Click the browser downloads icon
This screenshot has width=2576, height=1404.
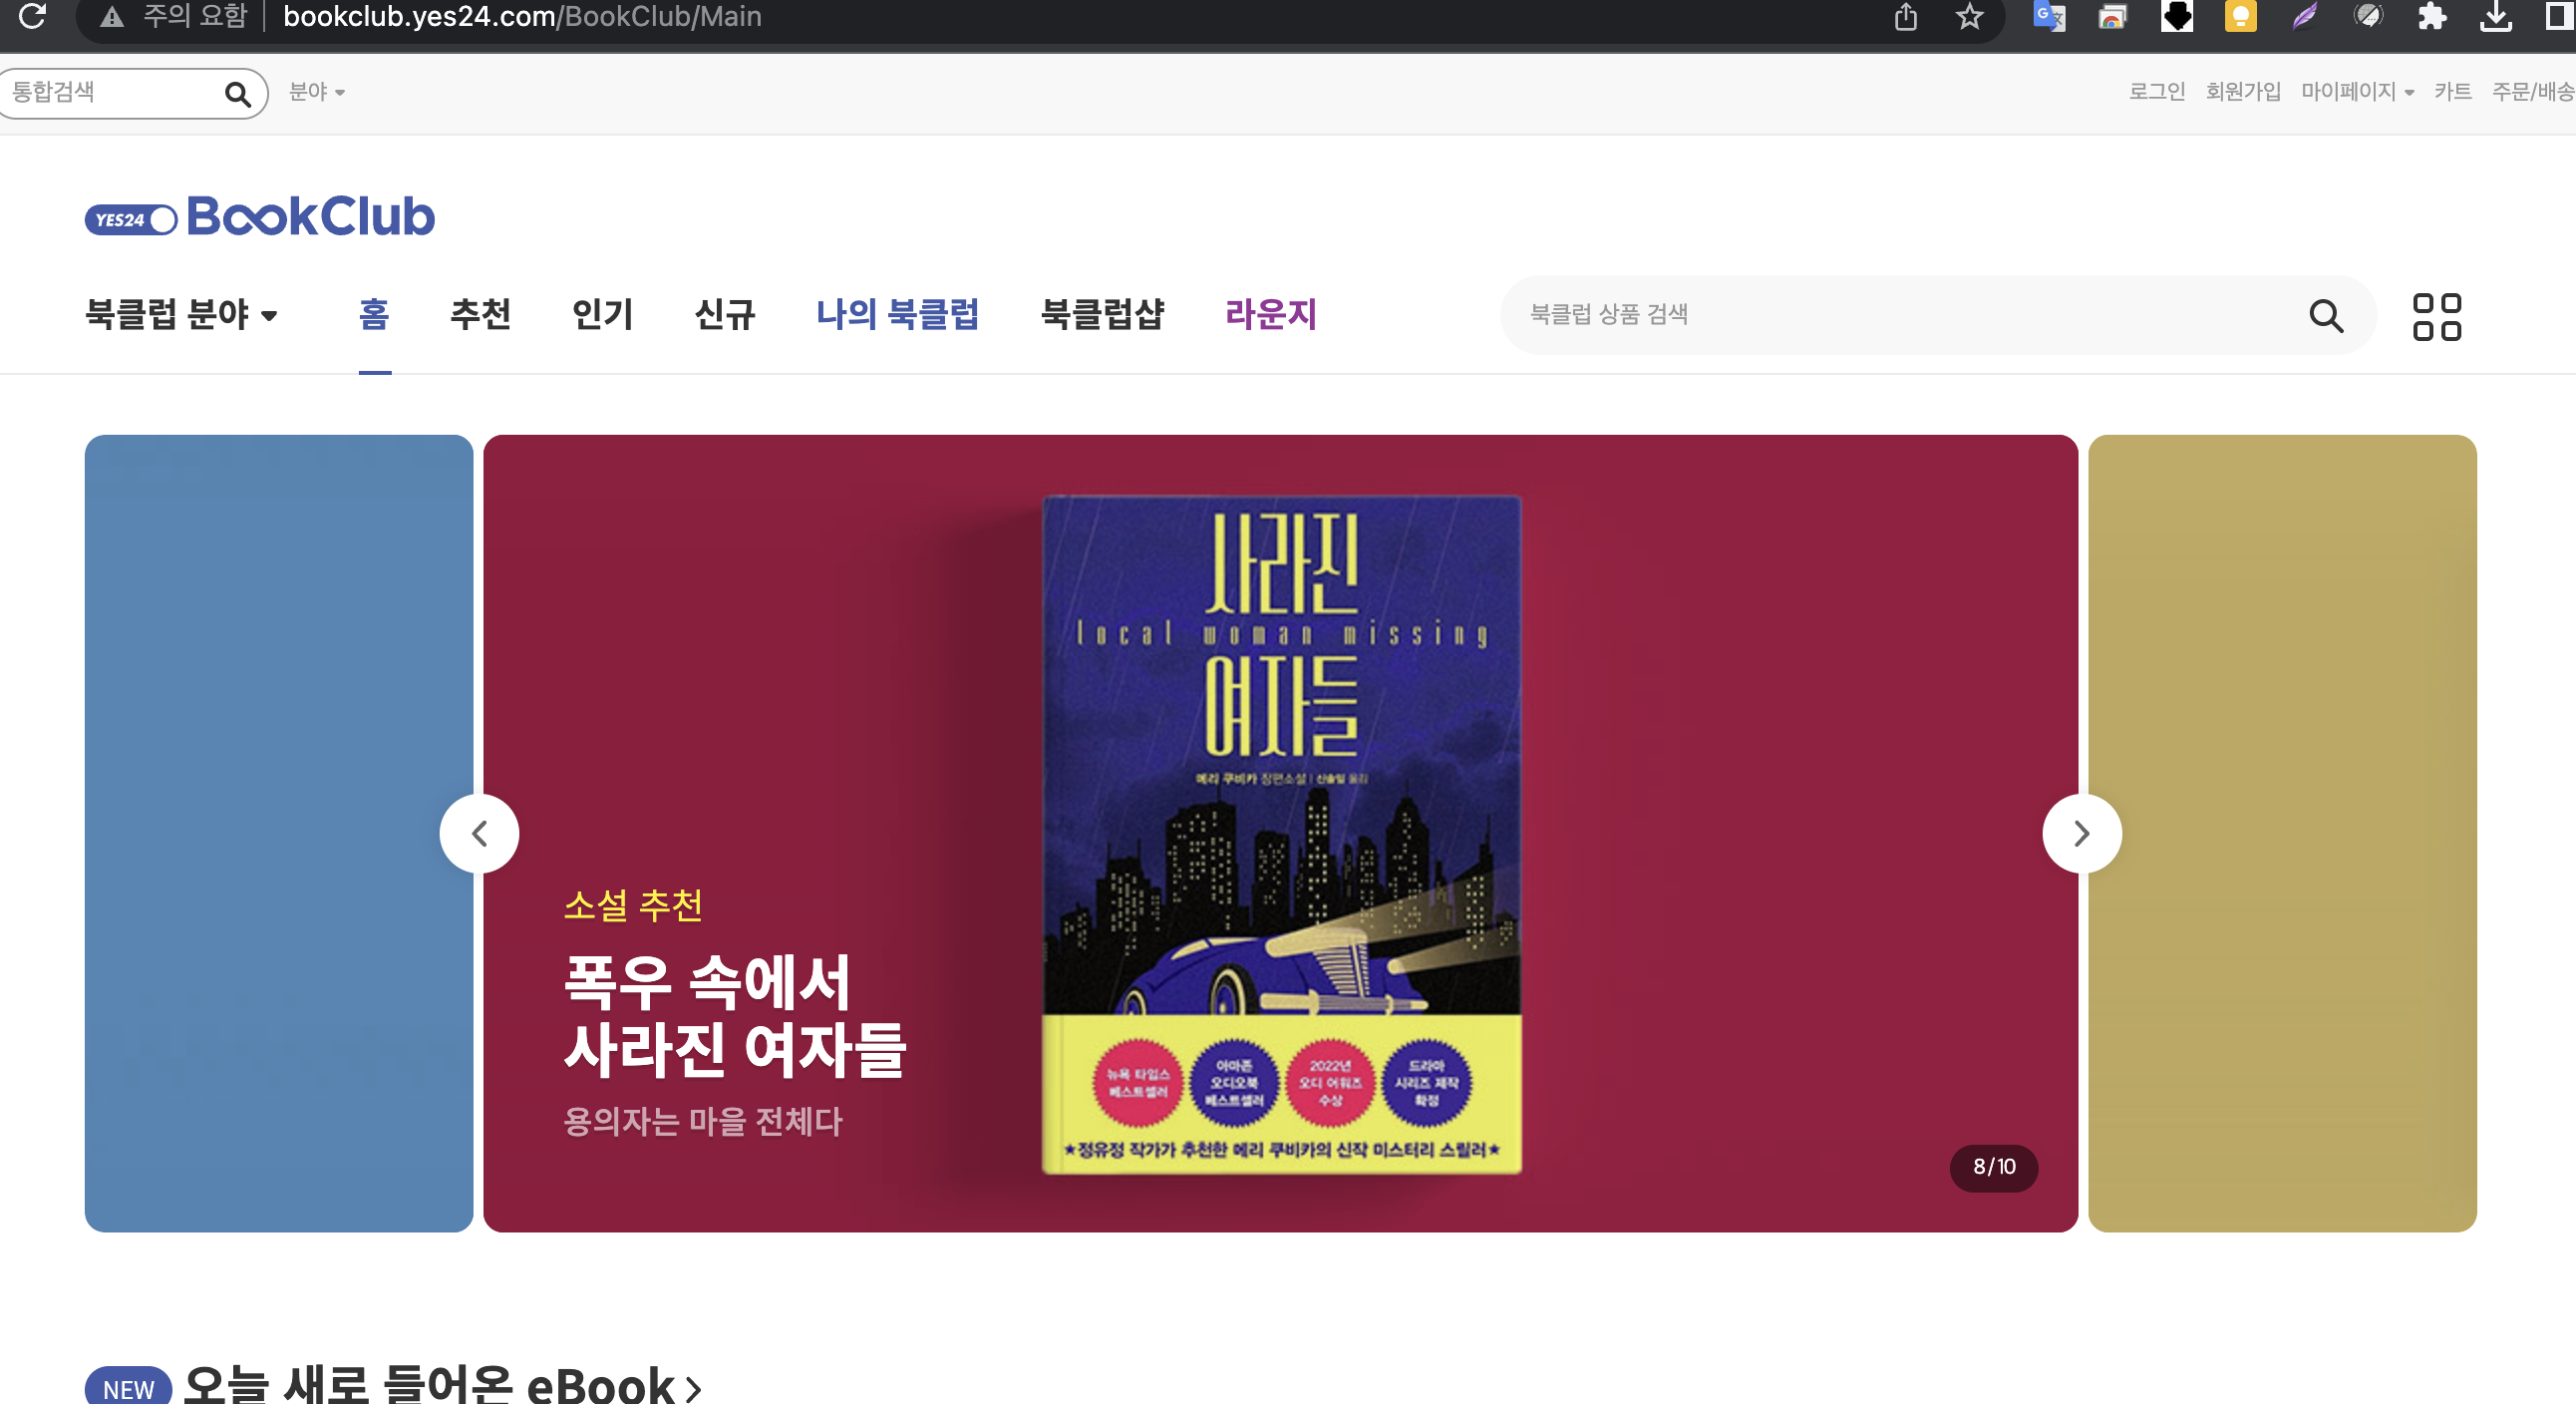(2495, 16)
